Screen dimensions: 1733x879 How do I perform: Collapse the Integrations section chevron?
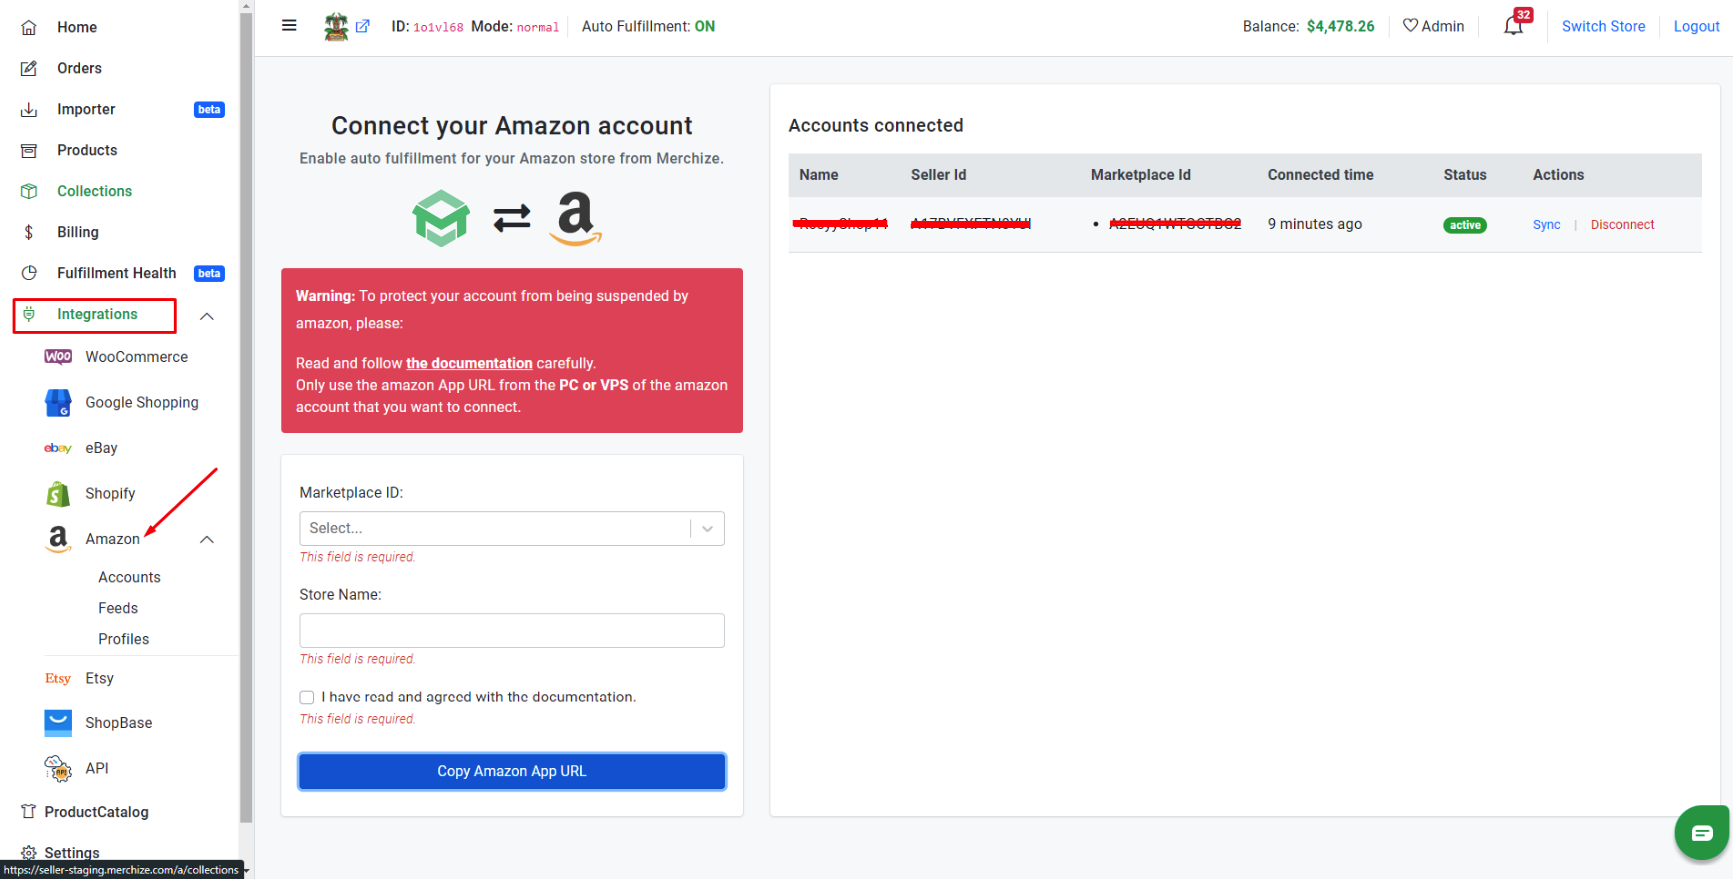[207, 316]
